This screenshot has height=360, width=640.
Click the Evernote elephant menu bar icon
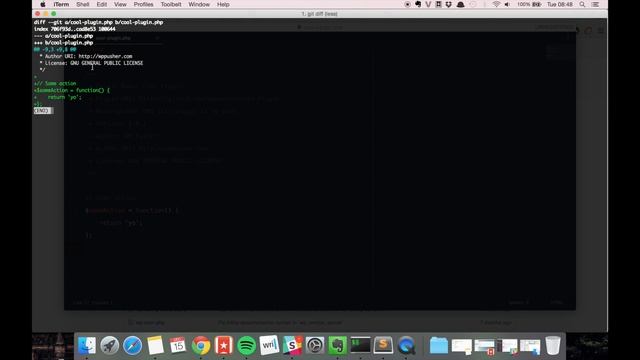pos(418,4)
